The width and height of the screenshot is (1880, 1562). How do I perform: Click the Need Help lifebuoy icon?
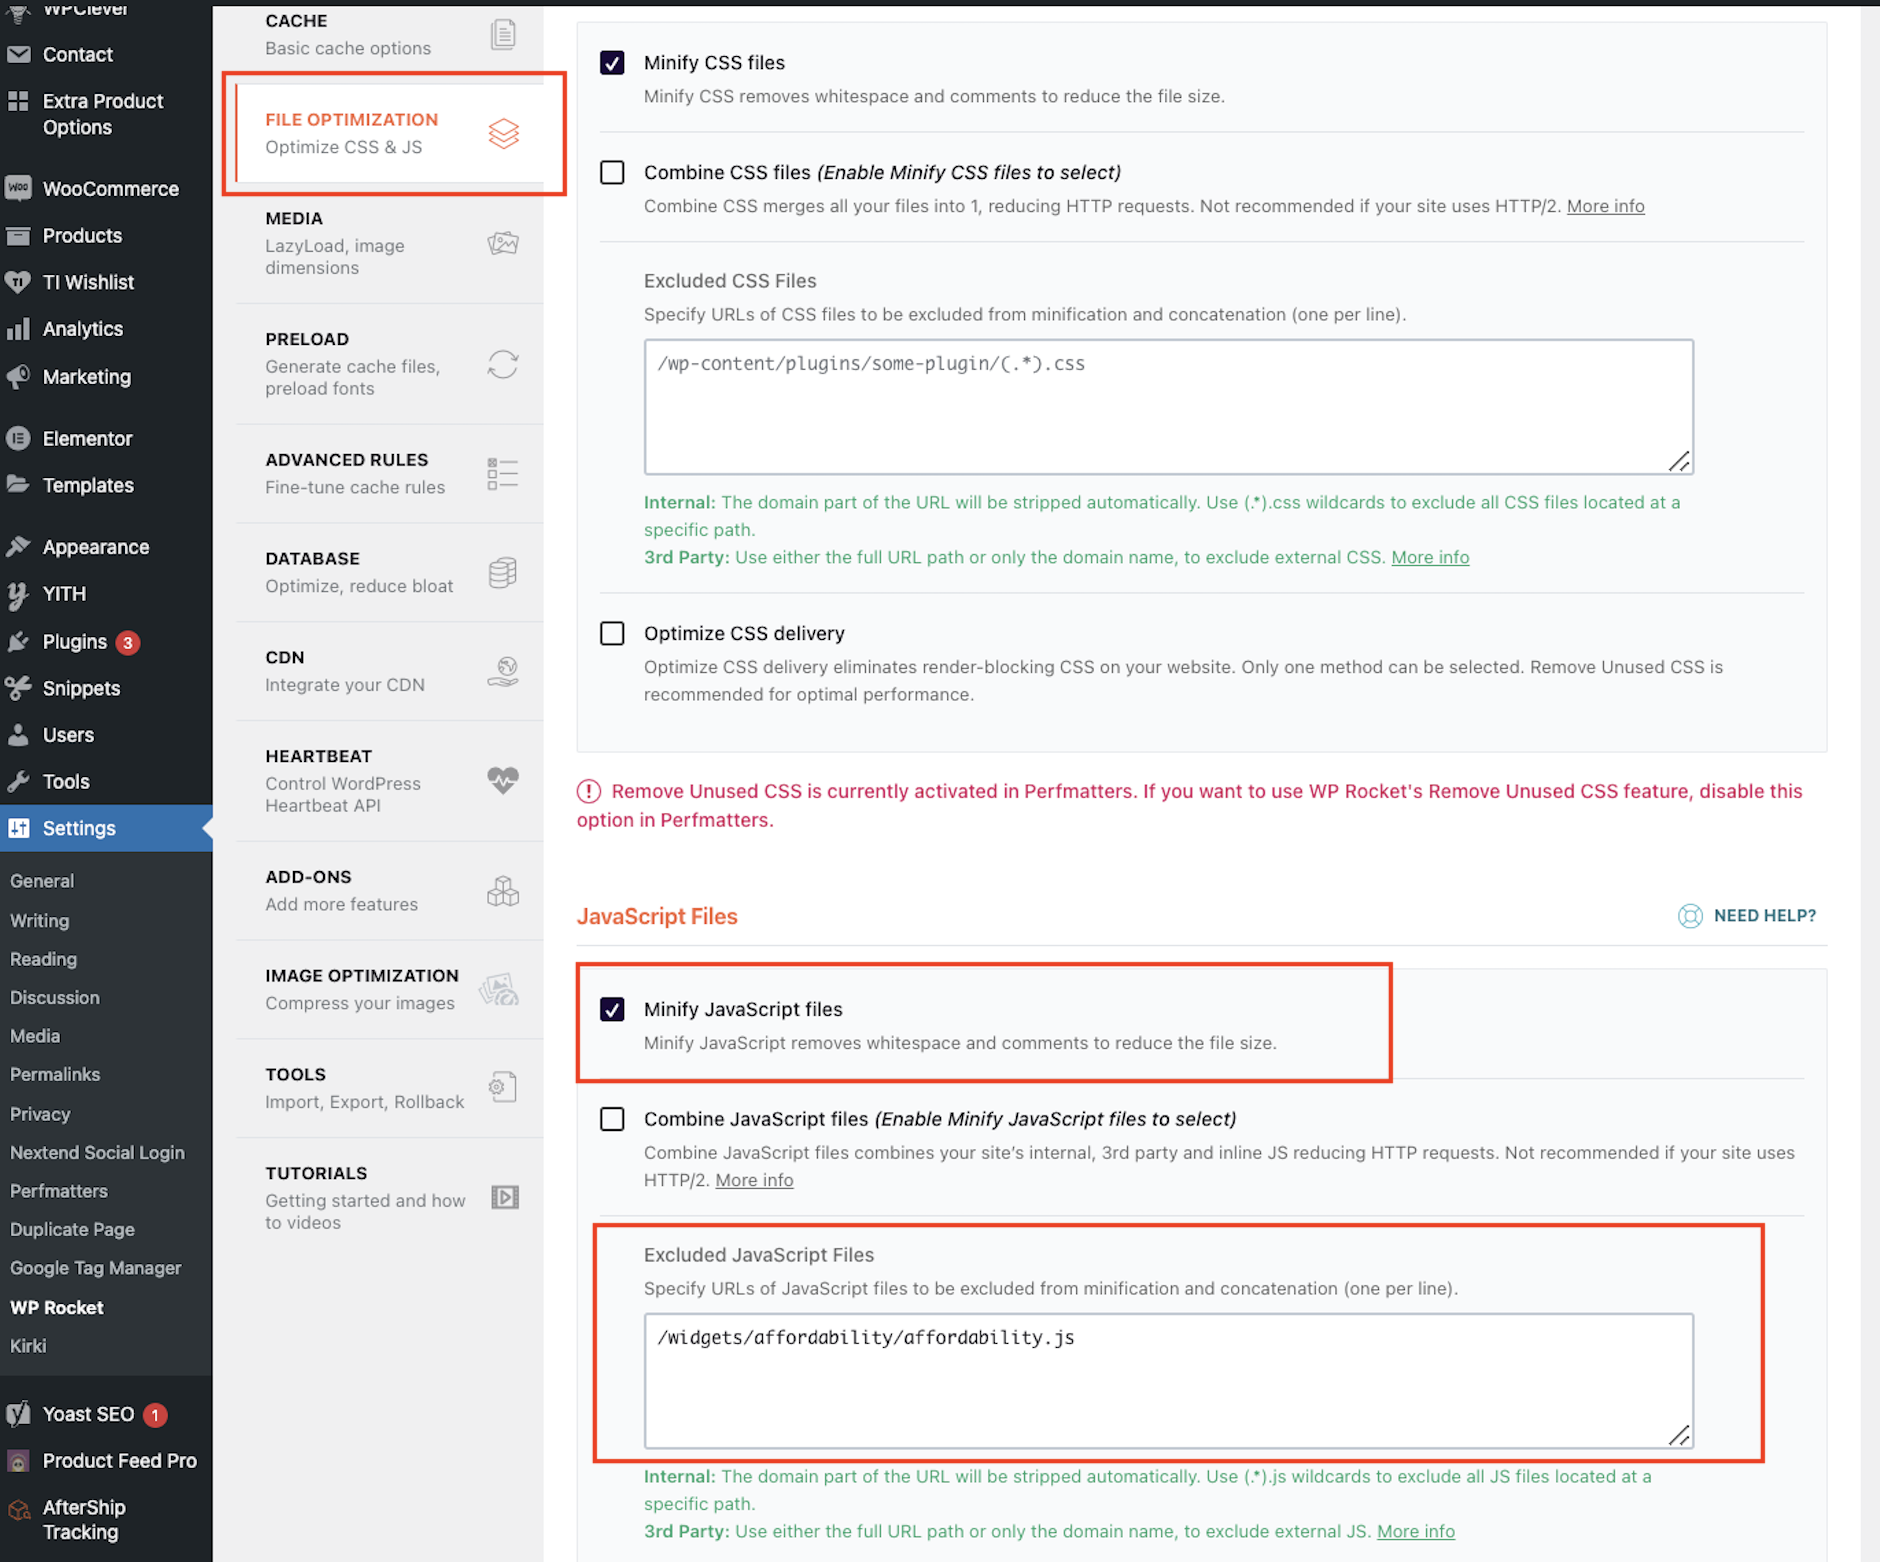click(x=1690, y=916)
